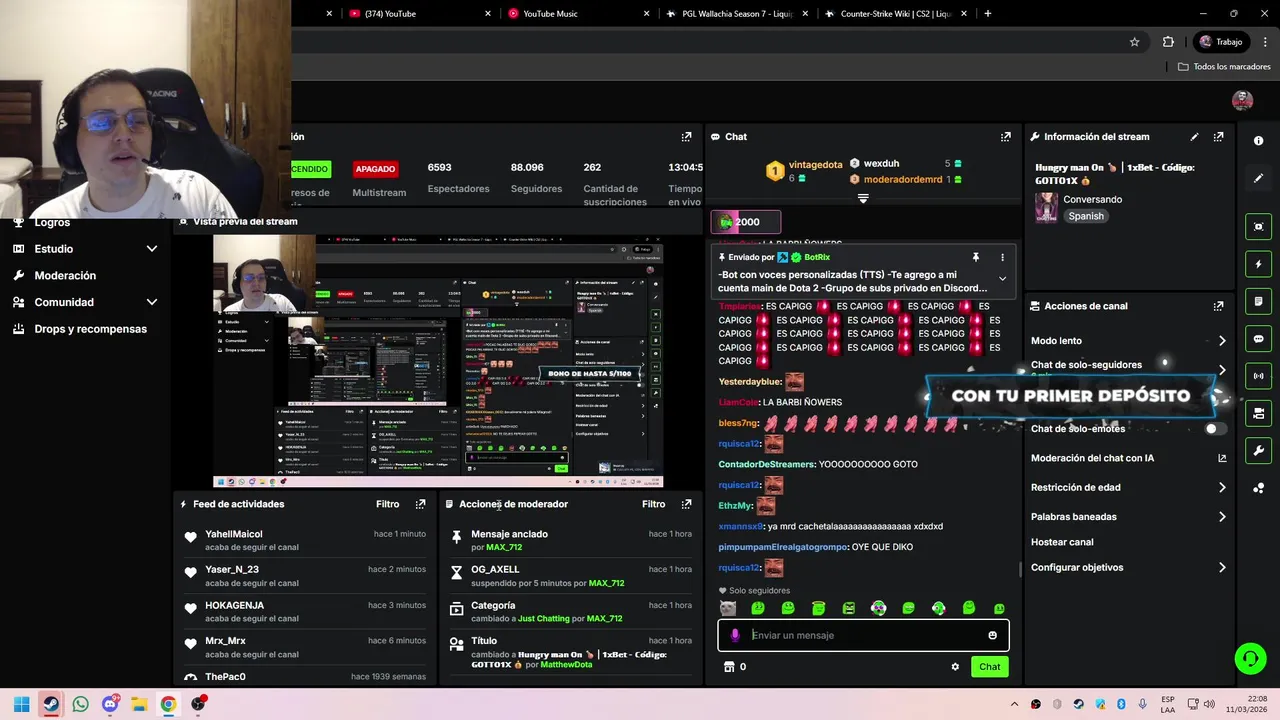The width and height of the screenshot is (1280, 720).
Task: Open Moderación sidebar item
Action: point(65,275)
